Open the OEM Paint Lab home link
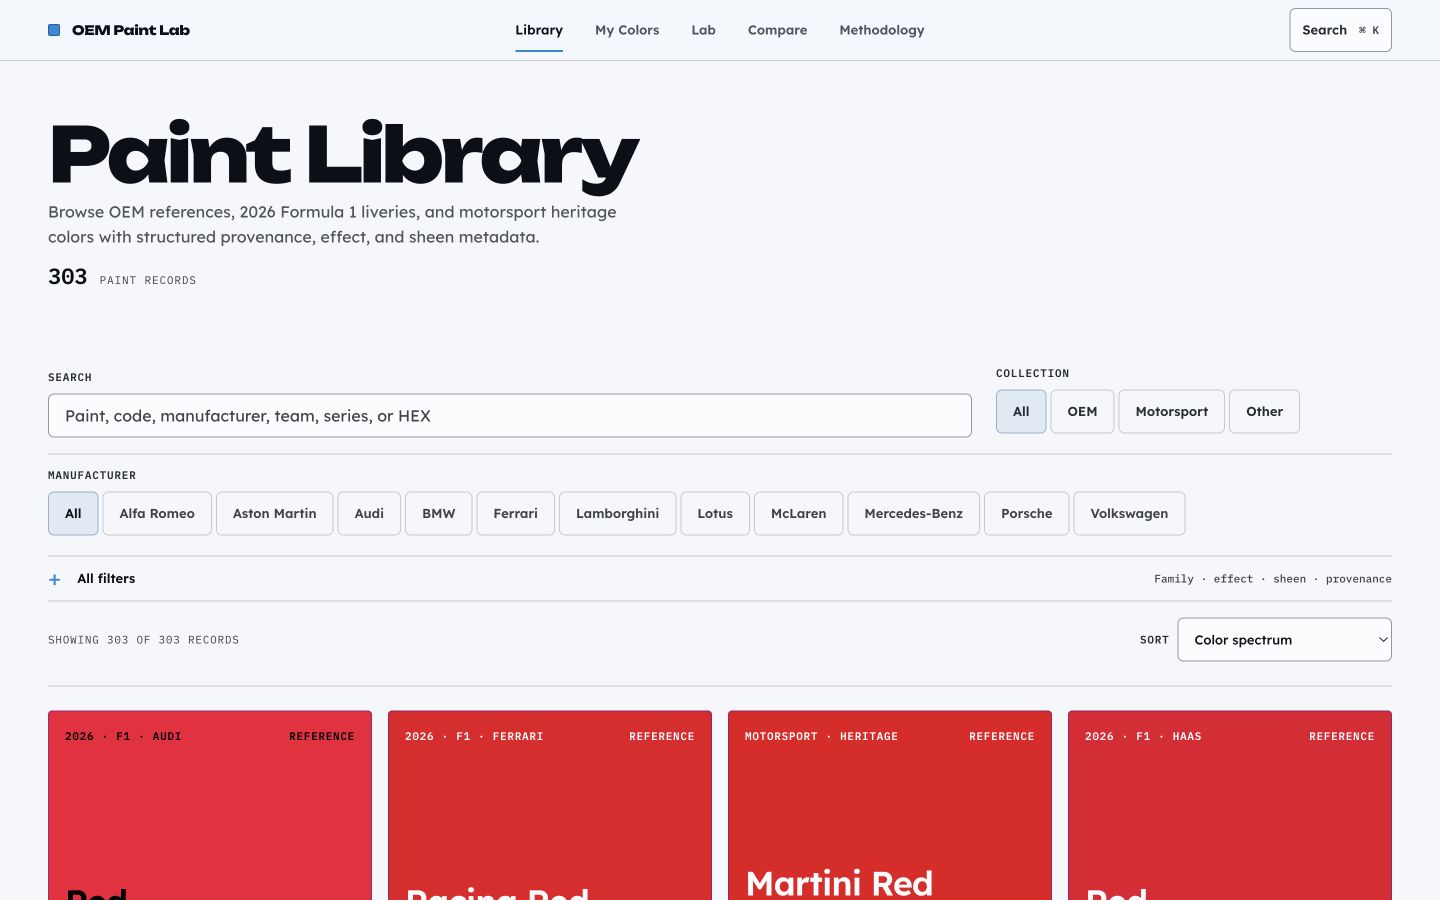1440x900 pixels. tap(119, 30)
